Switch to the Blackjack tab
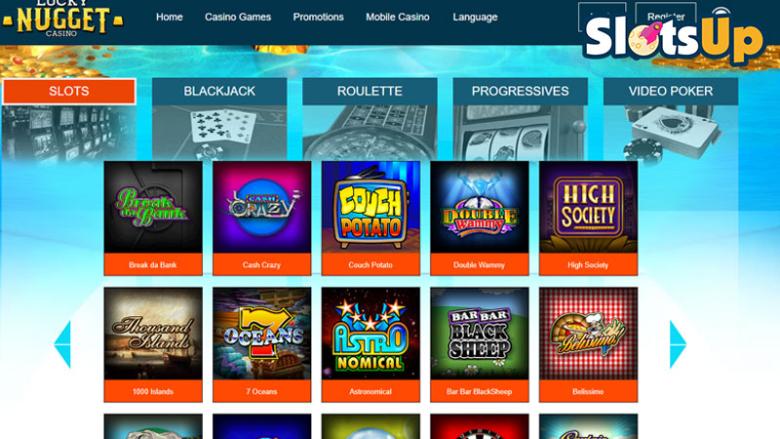The width and height of the screenshot is (780, 439). (219, 91)
